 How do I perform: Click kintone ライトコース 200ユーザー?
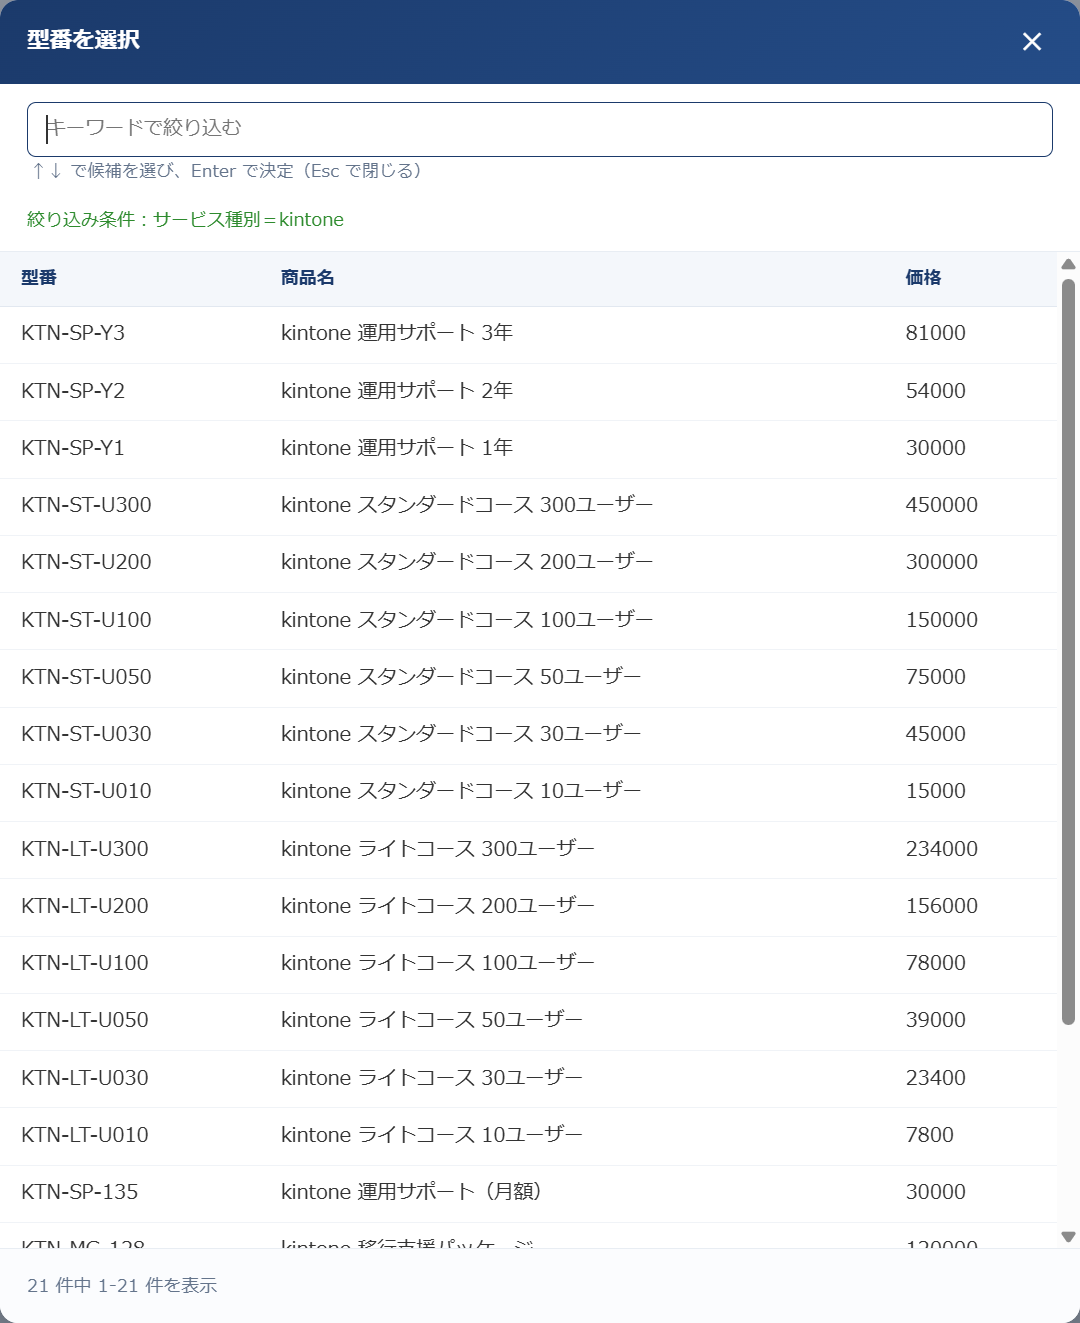(x=438, y=906)
